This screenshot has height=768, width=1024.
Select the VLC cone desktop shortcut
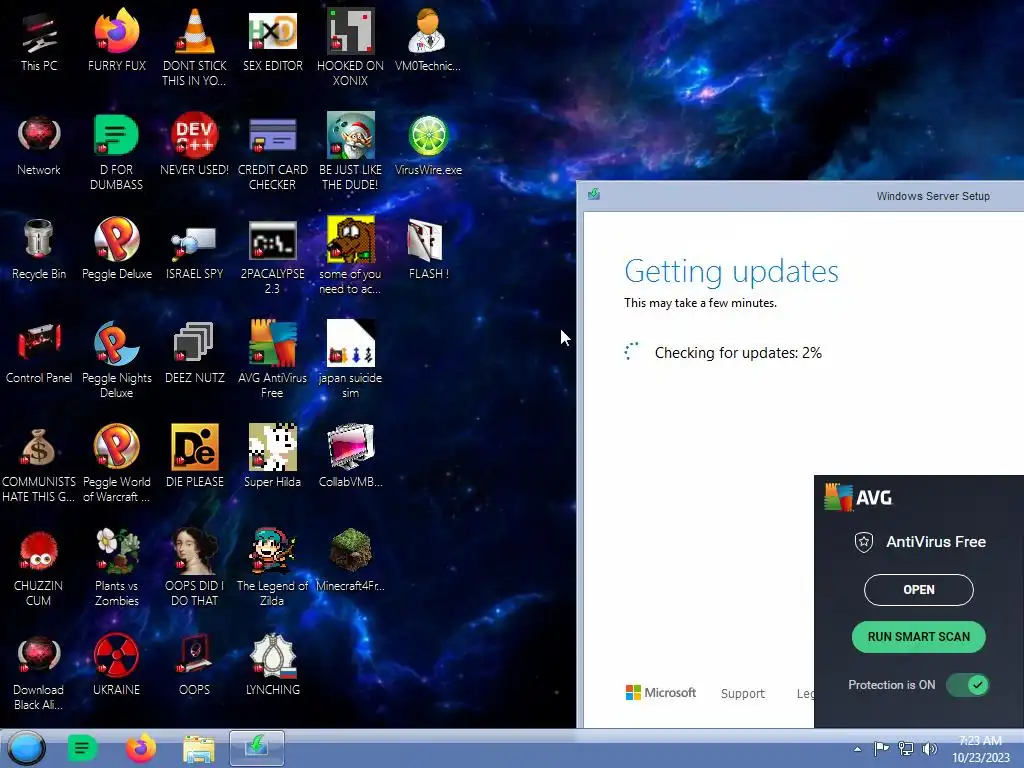[195, 47]
